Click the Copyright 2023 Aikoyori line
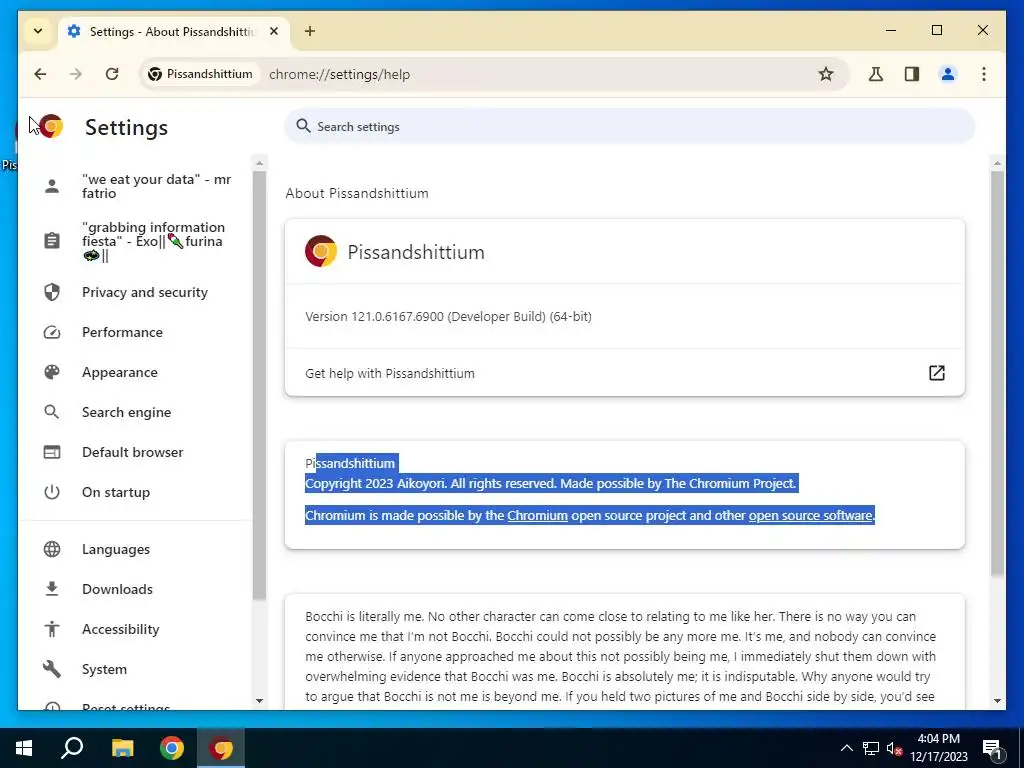 pos(551,484)
